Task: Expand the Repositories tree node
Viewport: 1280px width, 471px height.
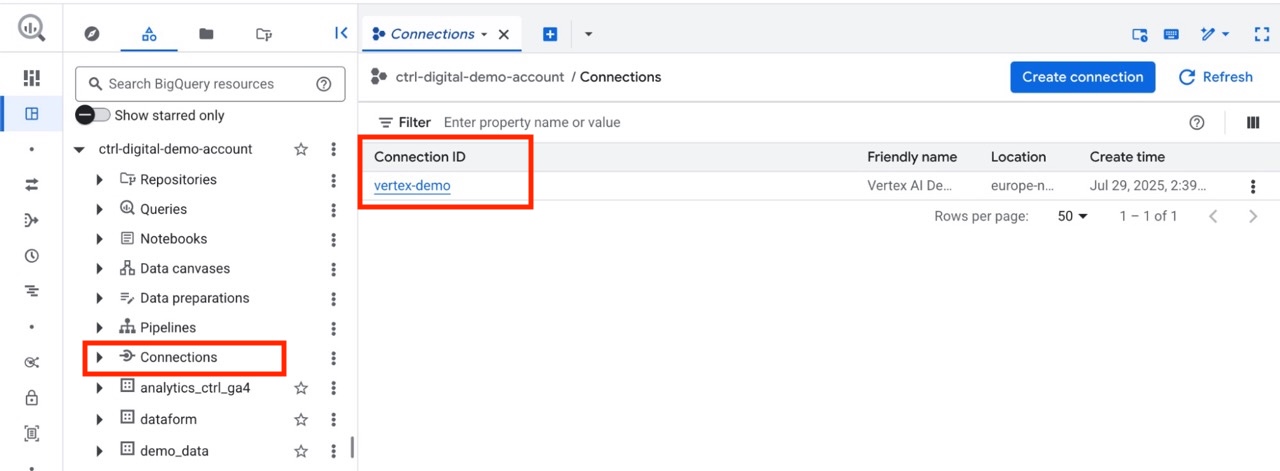Action: (99, 180)
